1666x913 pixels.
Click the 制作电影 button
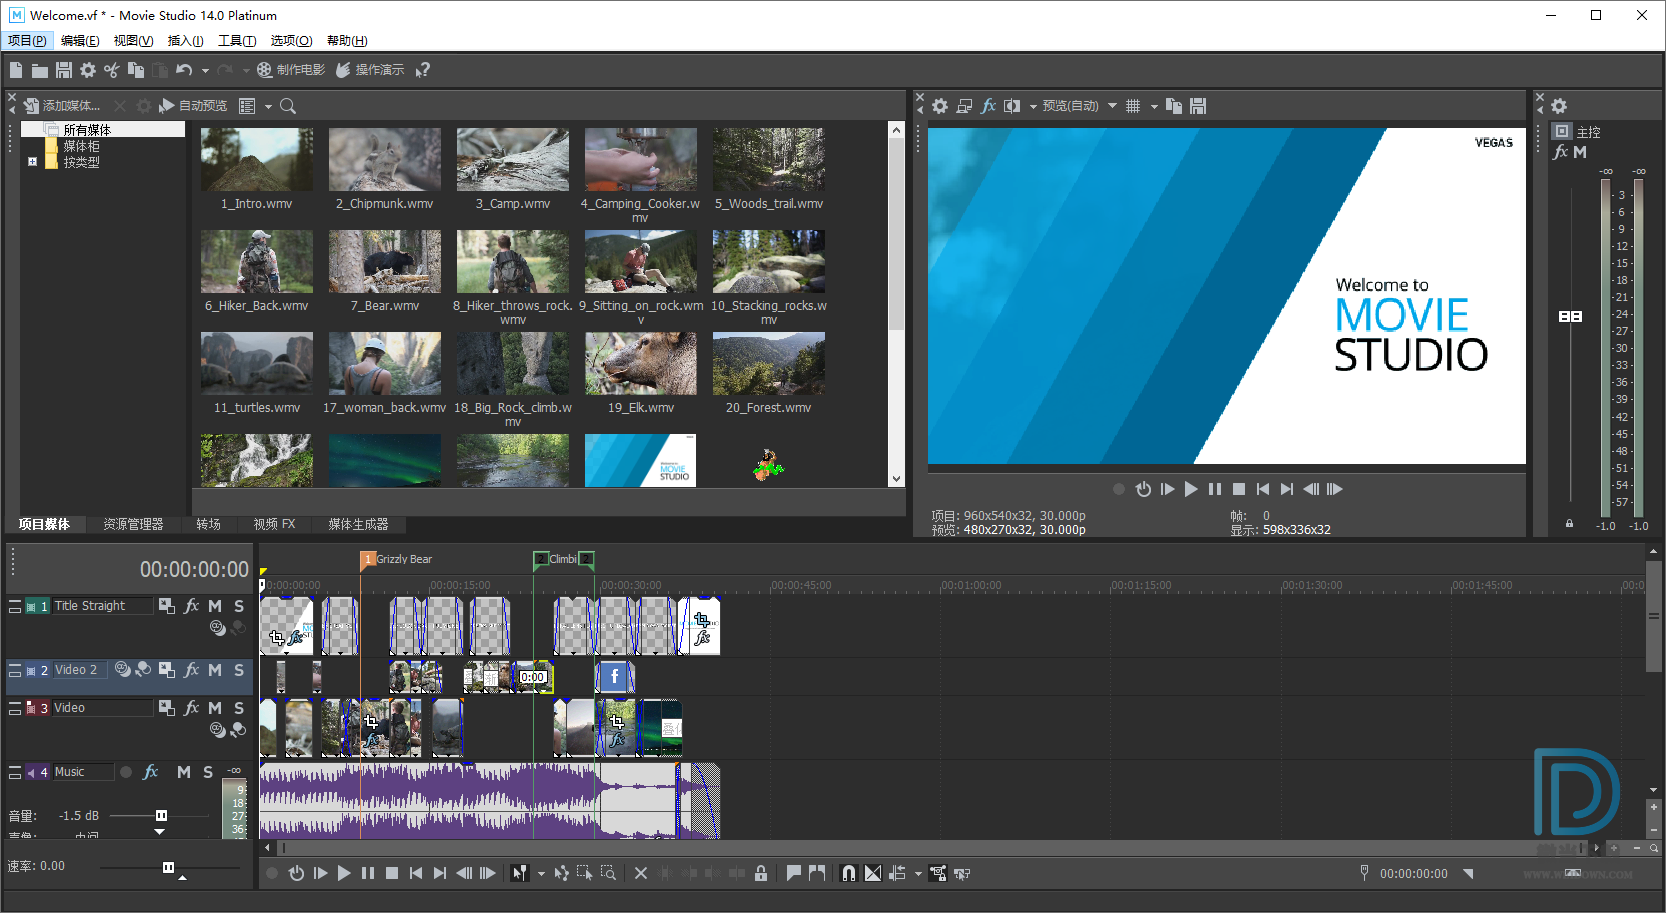click(291, 70)
